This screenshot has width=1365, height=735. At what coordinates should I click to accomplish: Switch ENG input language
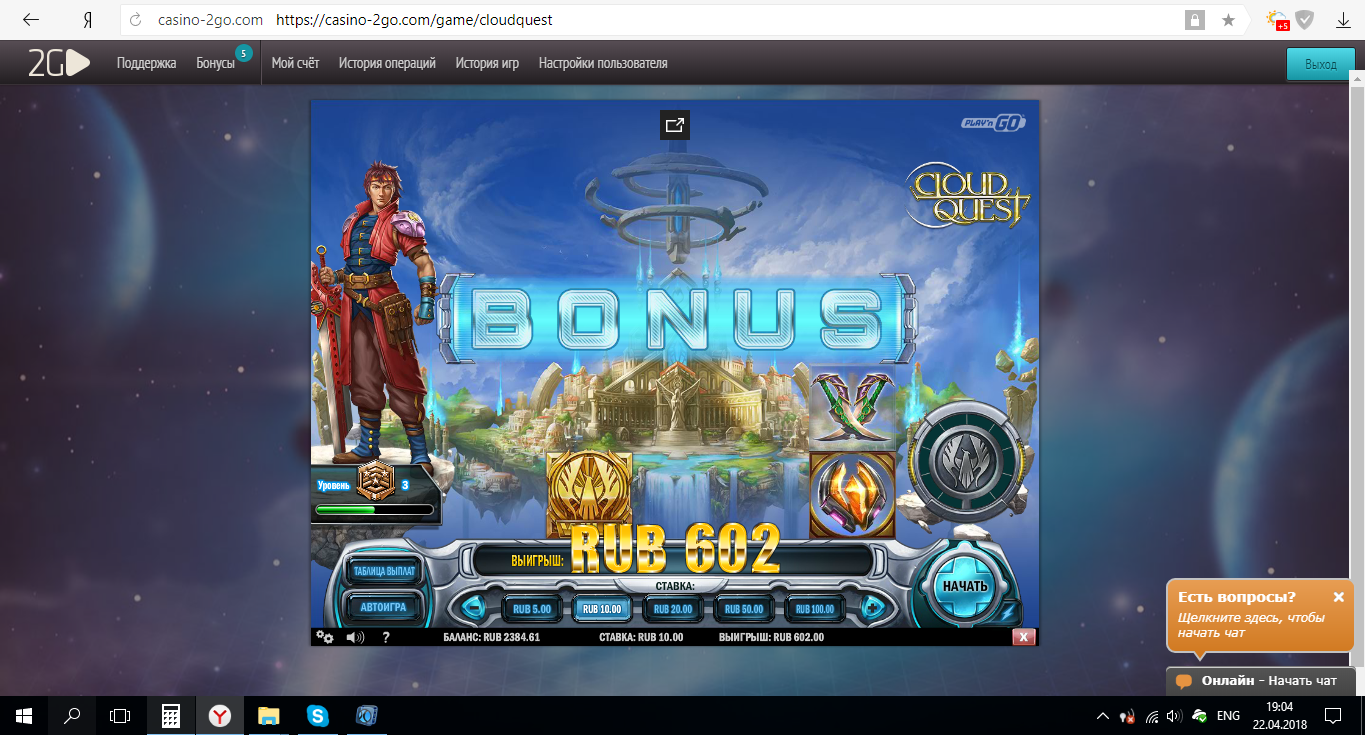(1228, 715)
